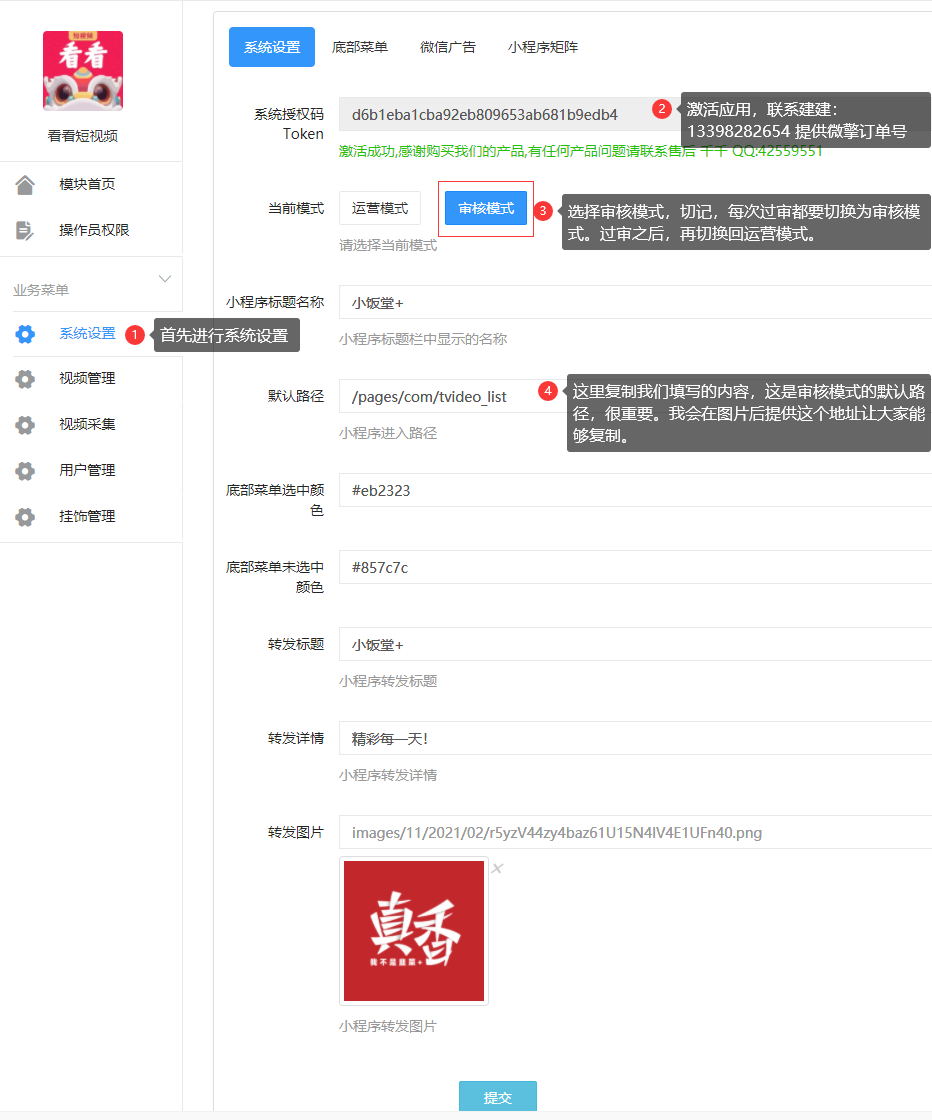
Task: Click the 小程序标题名称 input field
Action: pyautogui.click(x=636, y=303)
